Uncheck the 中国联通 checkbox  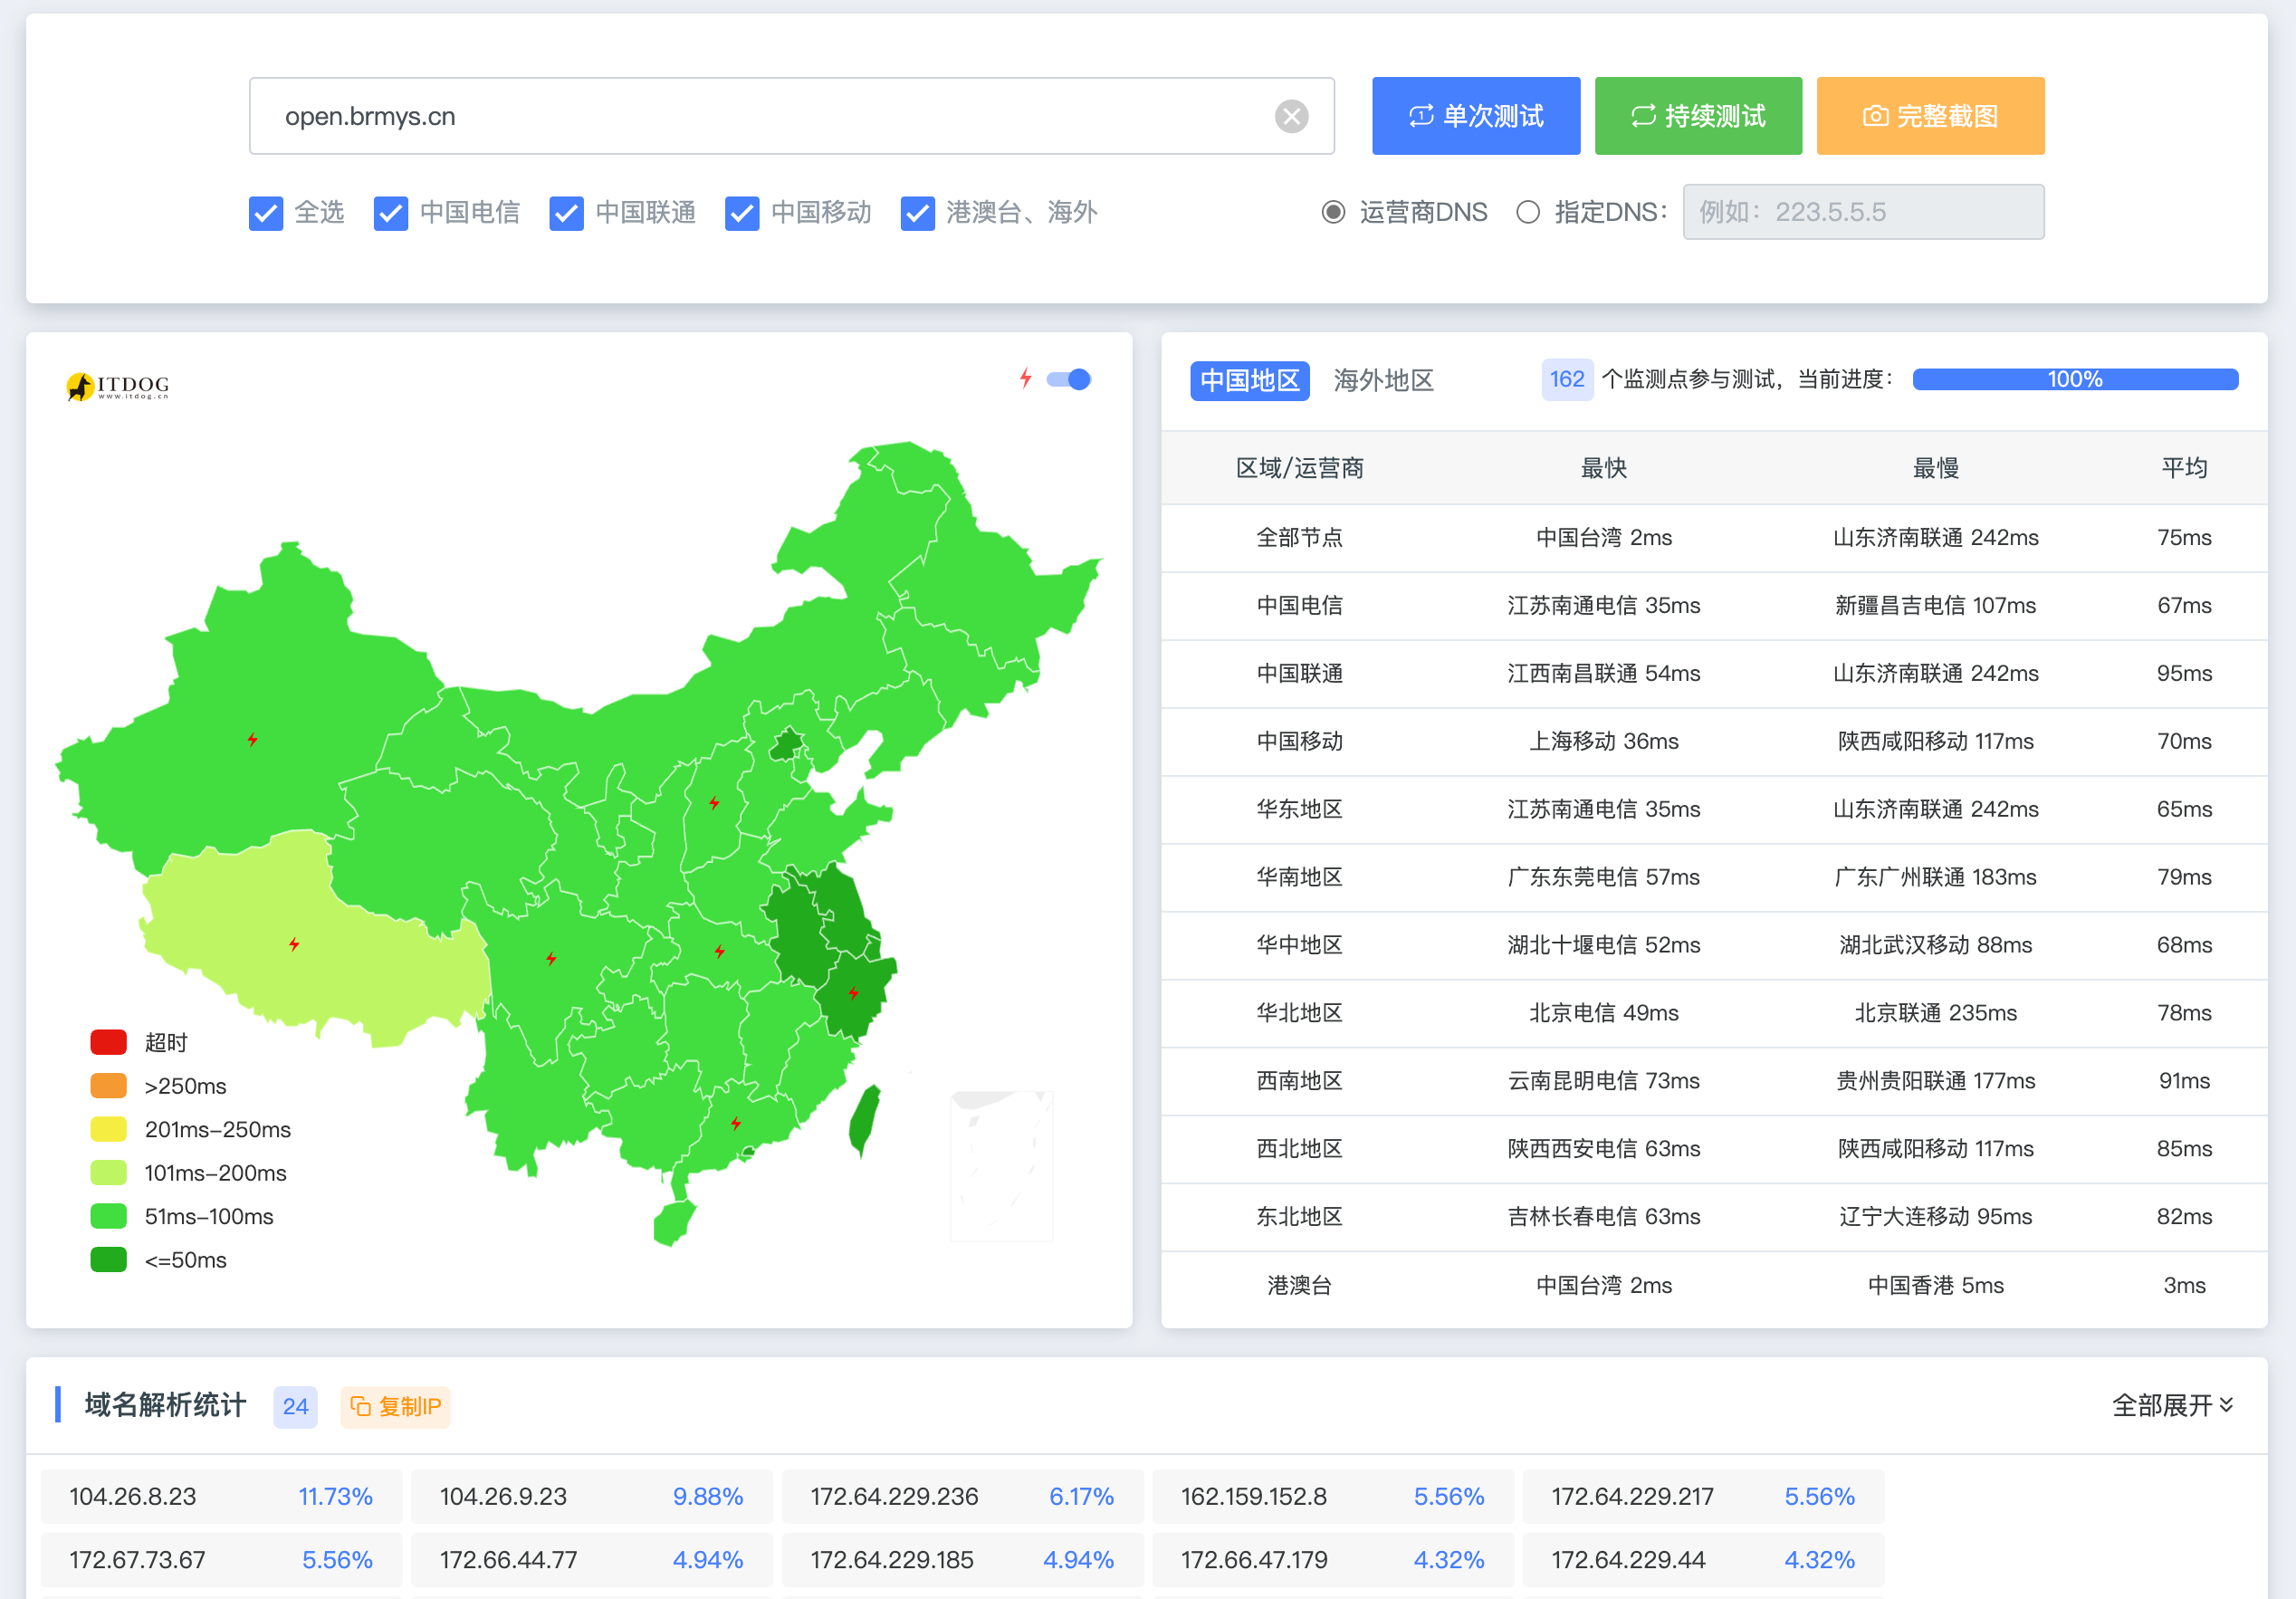pos(567,213)
